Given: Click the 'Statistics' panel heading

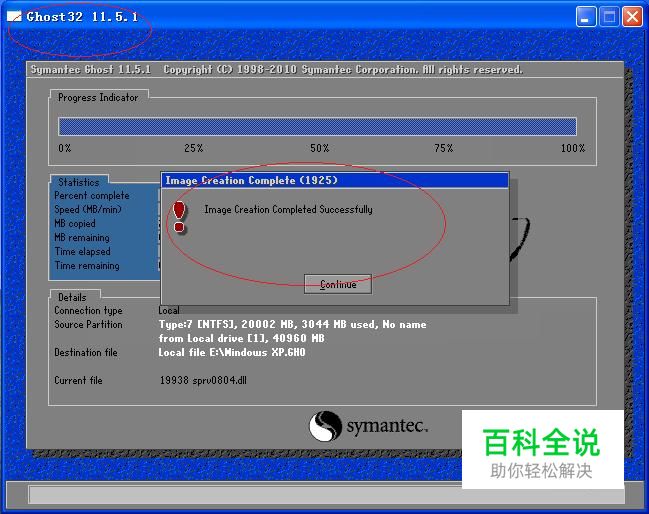Looking at the screenshot, I should pyautogui.click(x=79, y=182).
